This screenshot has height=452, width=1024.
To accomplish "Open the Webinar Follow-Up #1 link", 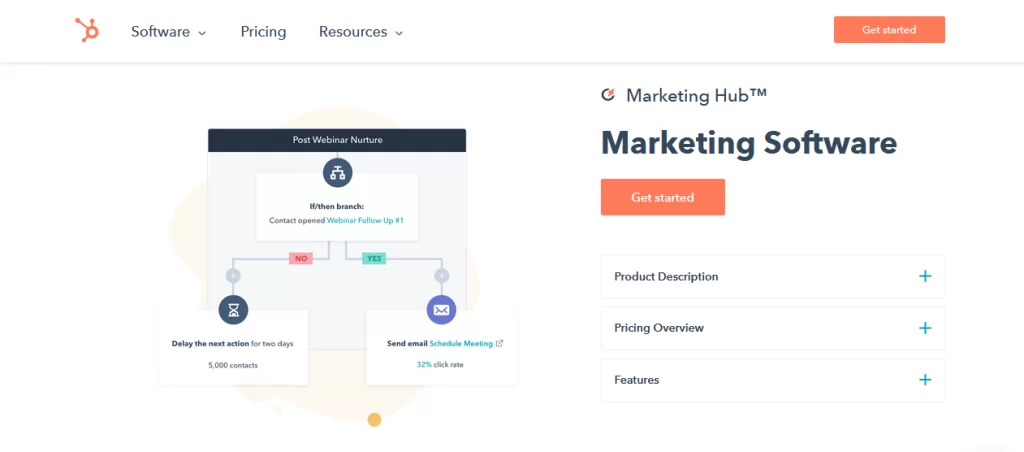I will (x=365, y=221).
